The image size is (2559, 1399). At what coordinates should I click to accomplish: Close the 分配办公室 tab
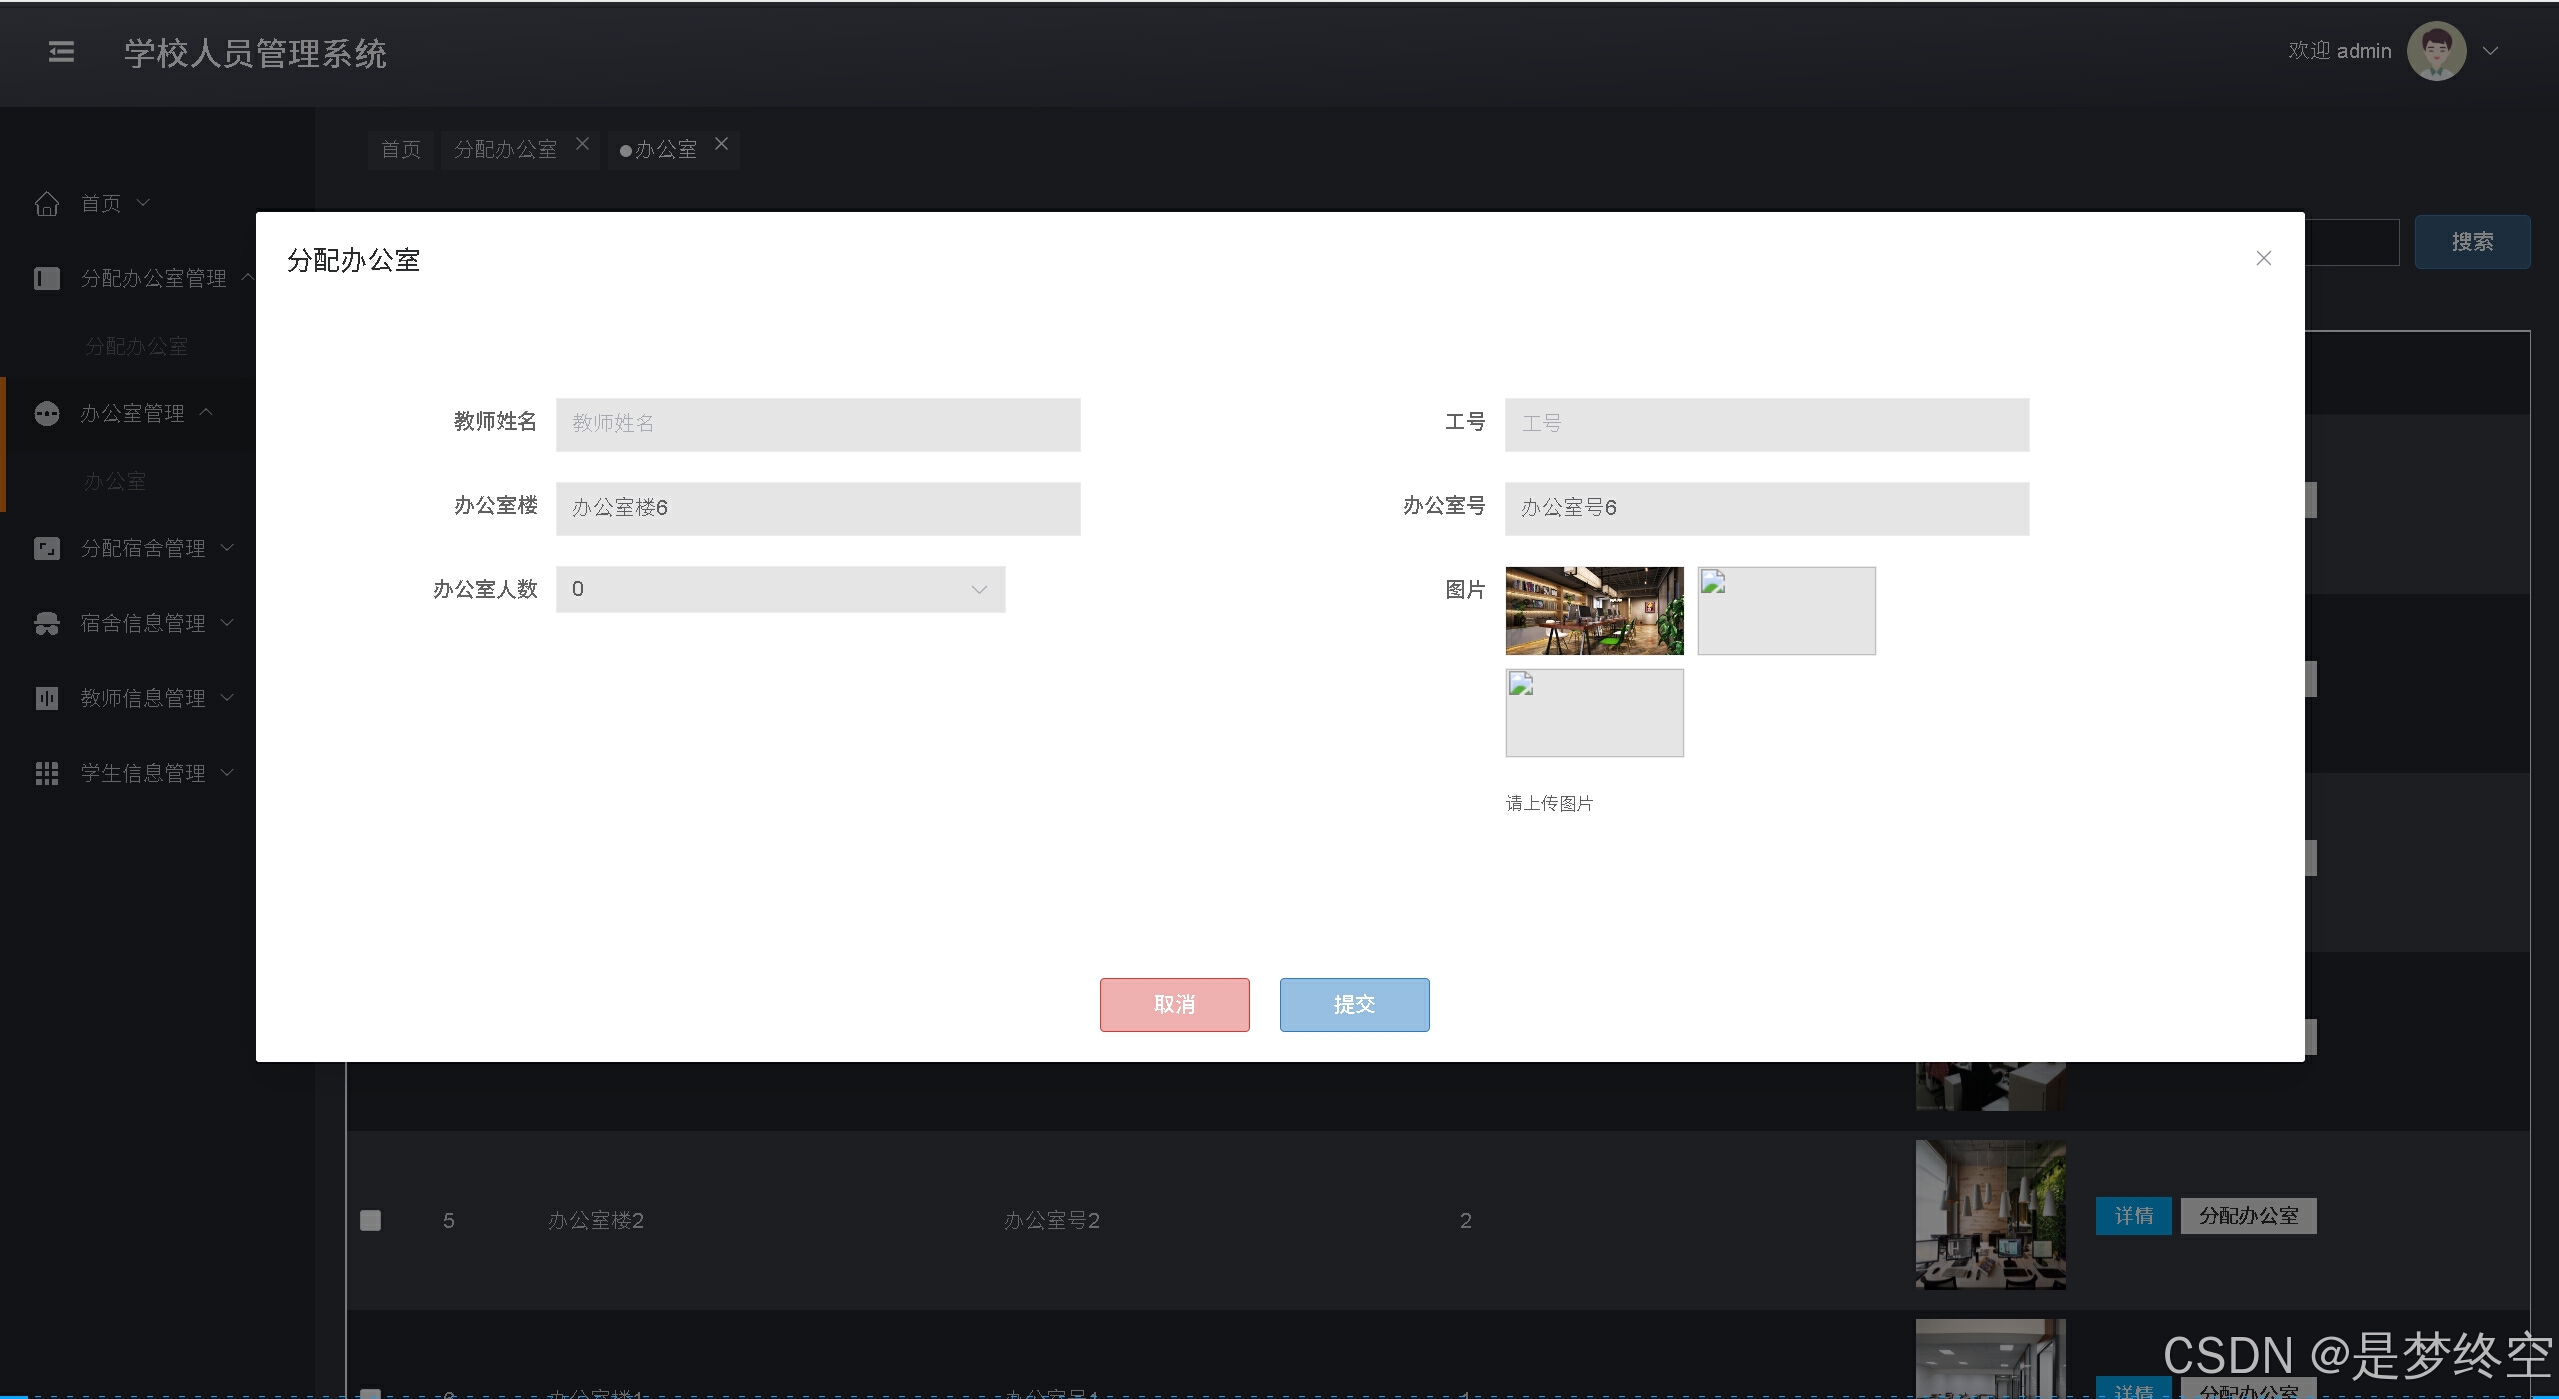pyautogui.click(x=582, y=144)
